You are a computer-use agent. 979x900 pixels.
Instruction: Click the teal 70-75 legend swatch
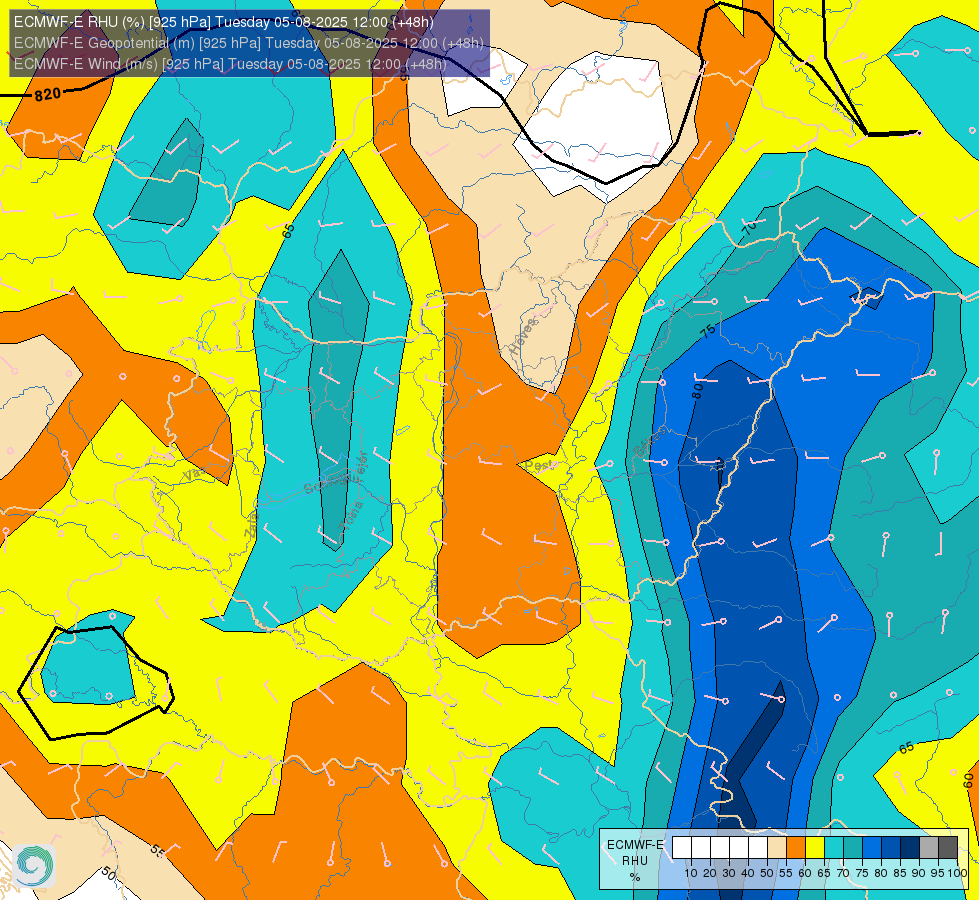click(853, 848)
